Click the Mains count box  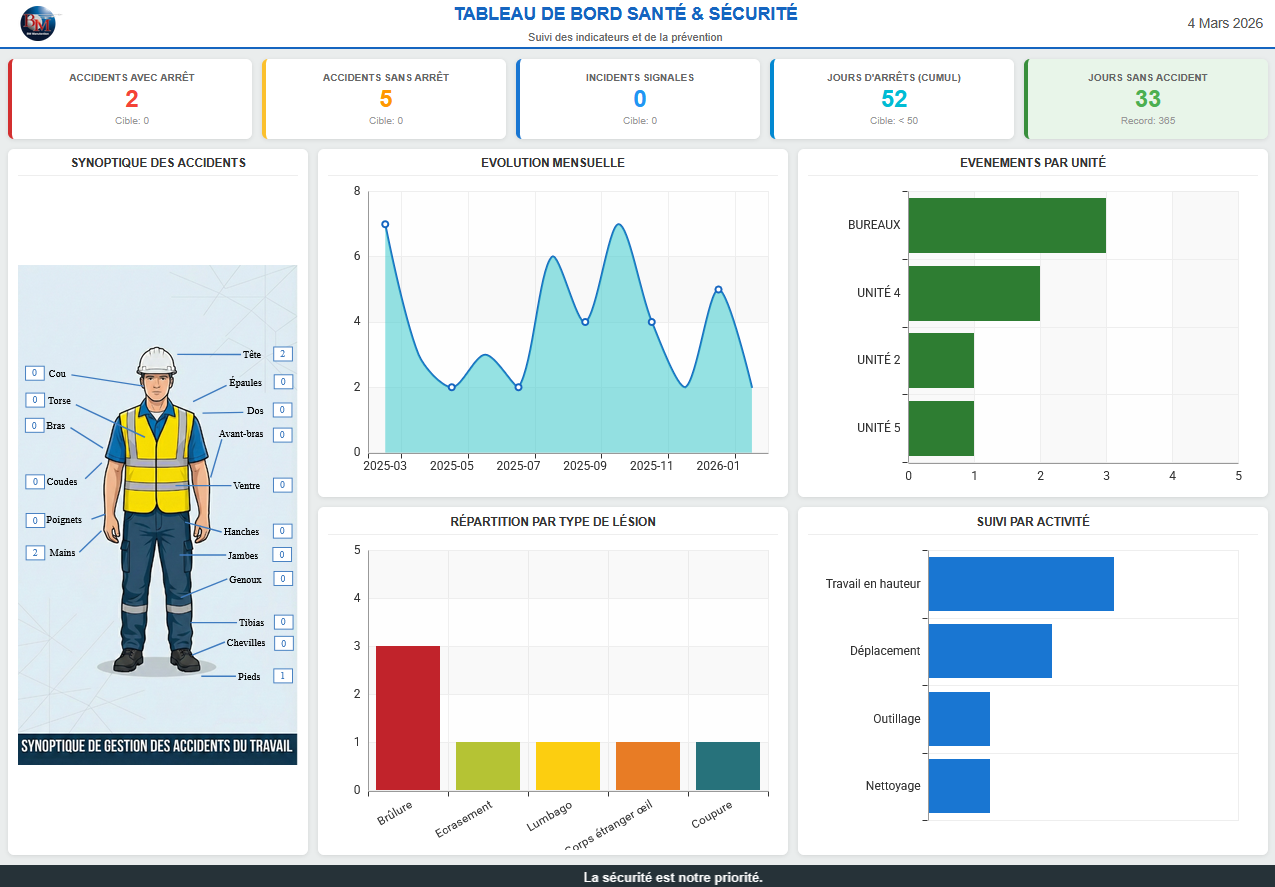point(35,552)
